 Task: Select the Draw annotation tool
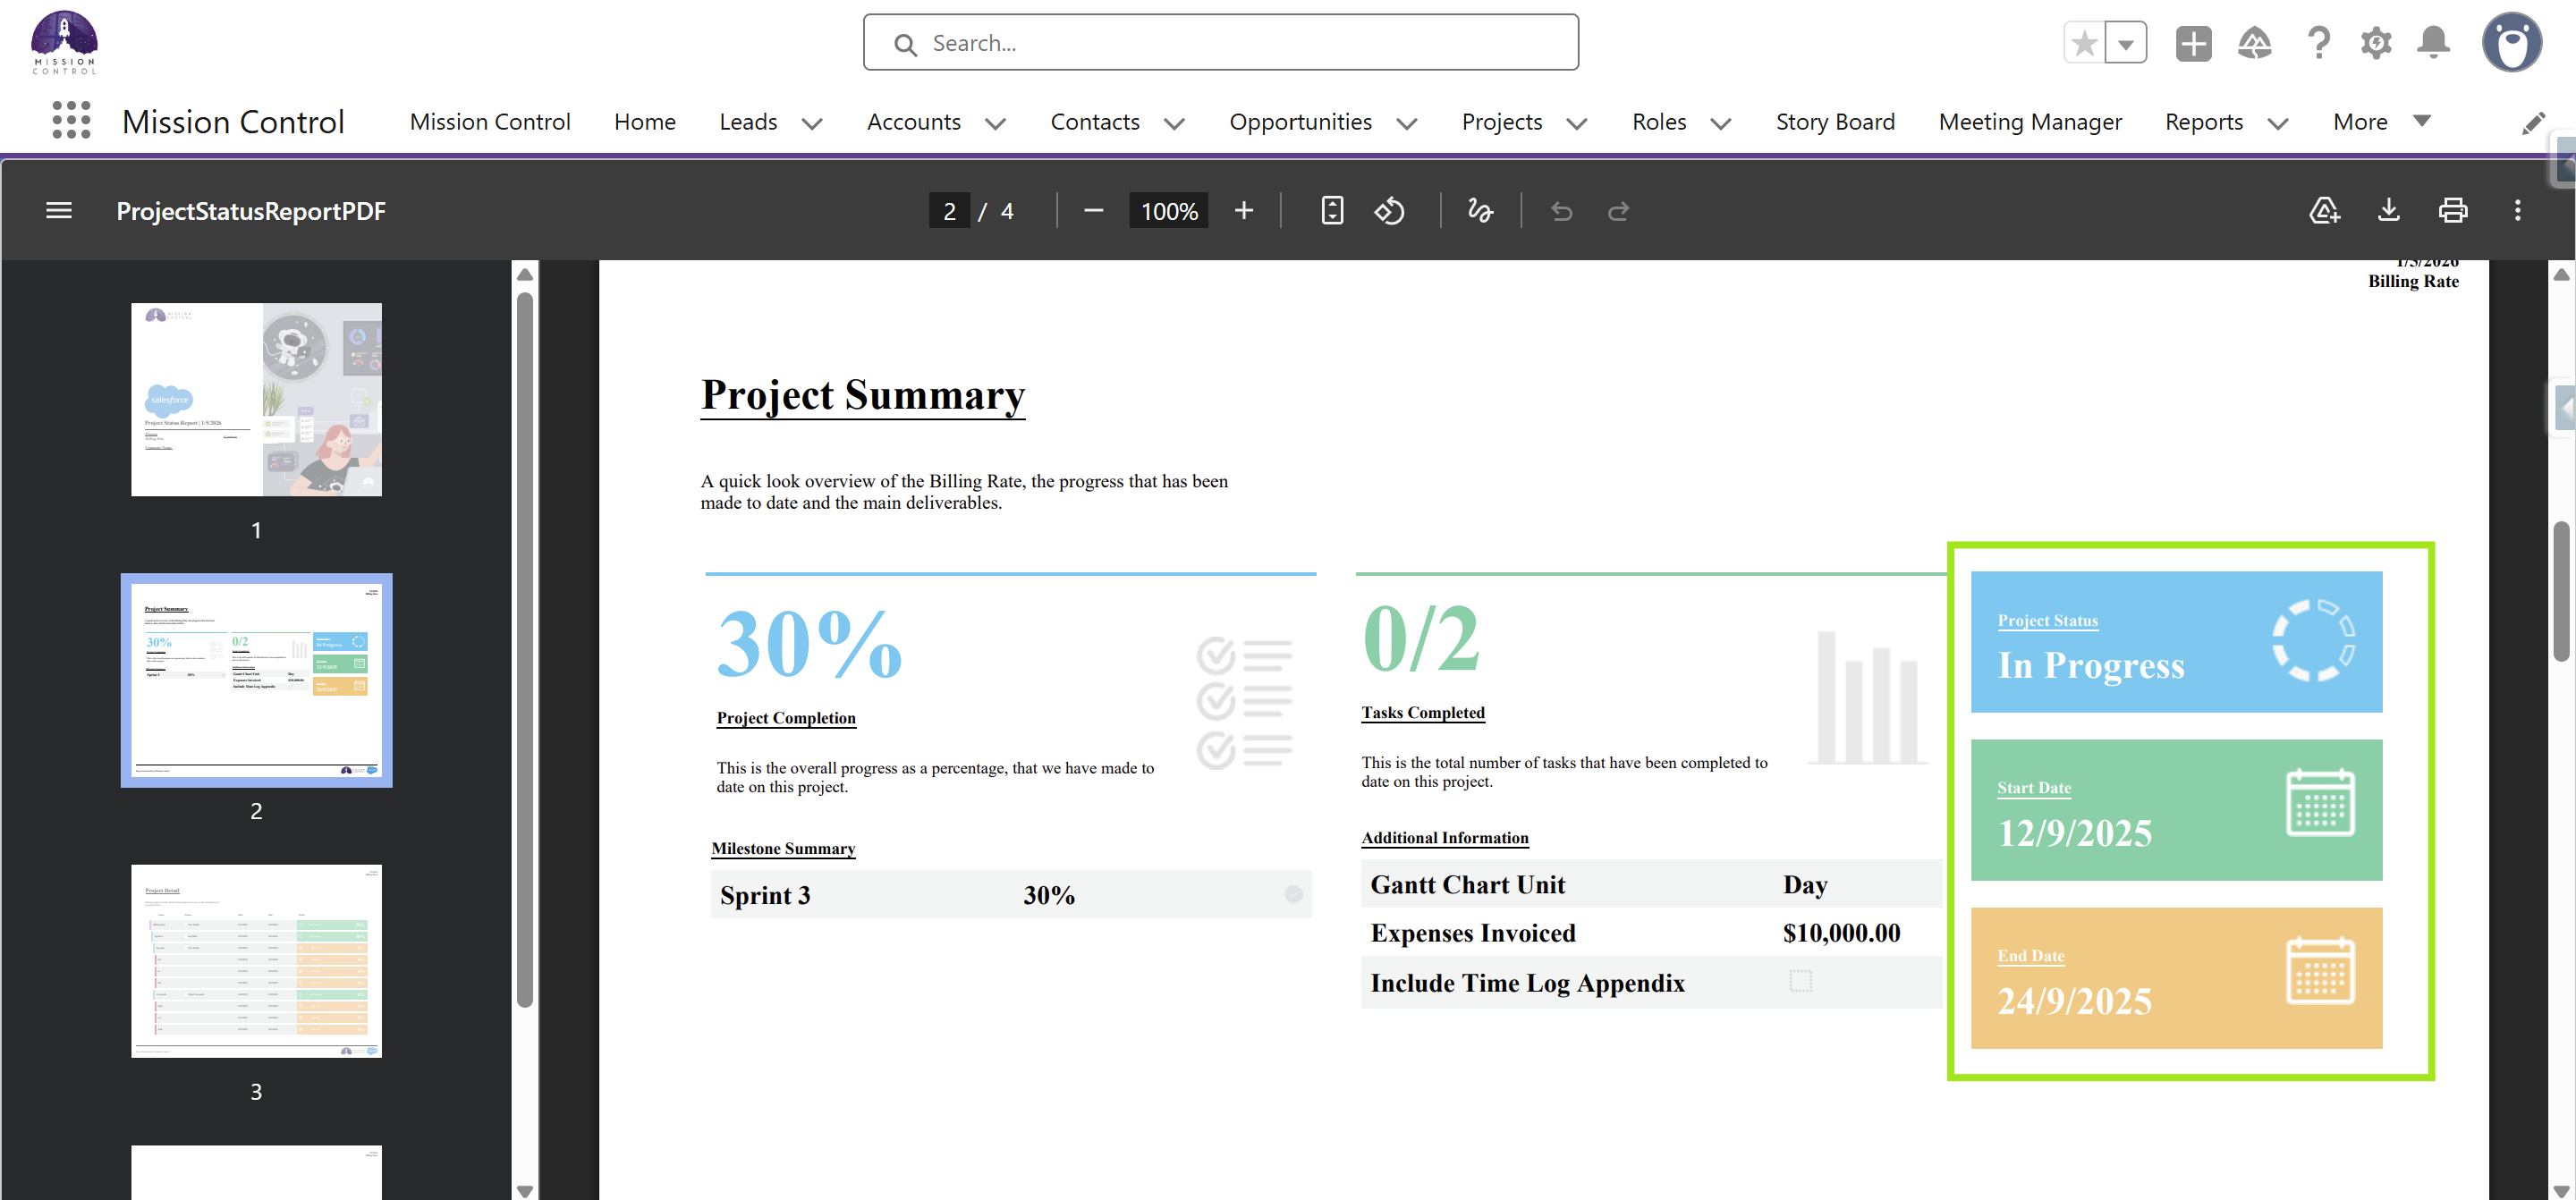click(1480, 211)
